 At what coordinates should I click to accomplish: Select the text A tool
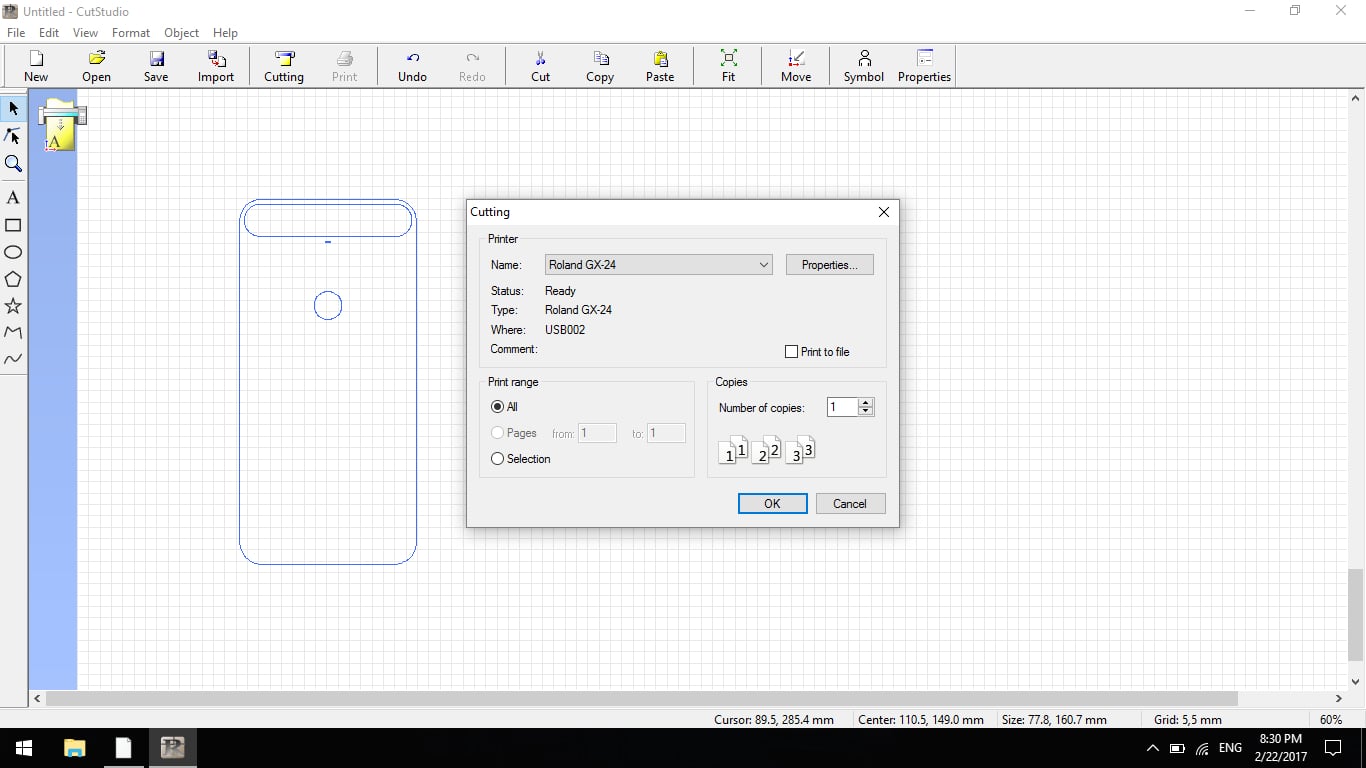click(13, 198)
